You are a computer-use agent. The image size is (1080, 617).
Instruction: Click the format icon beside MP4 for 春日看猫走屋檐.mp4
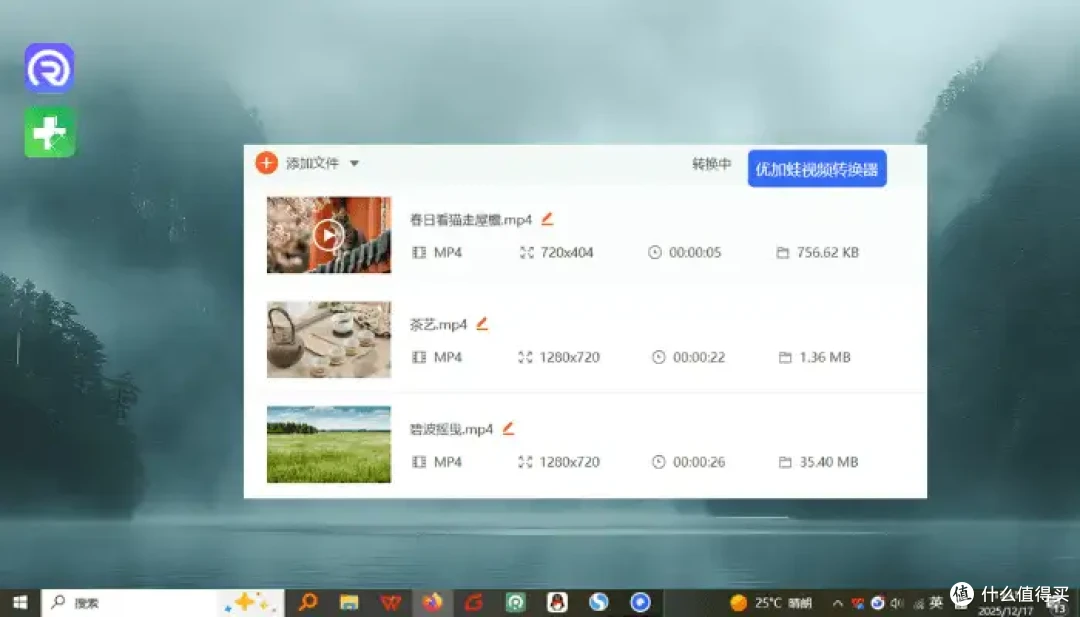click(x=419, y=253)
